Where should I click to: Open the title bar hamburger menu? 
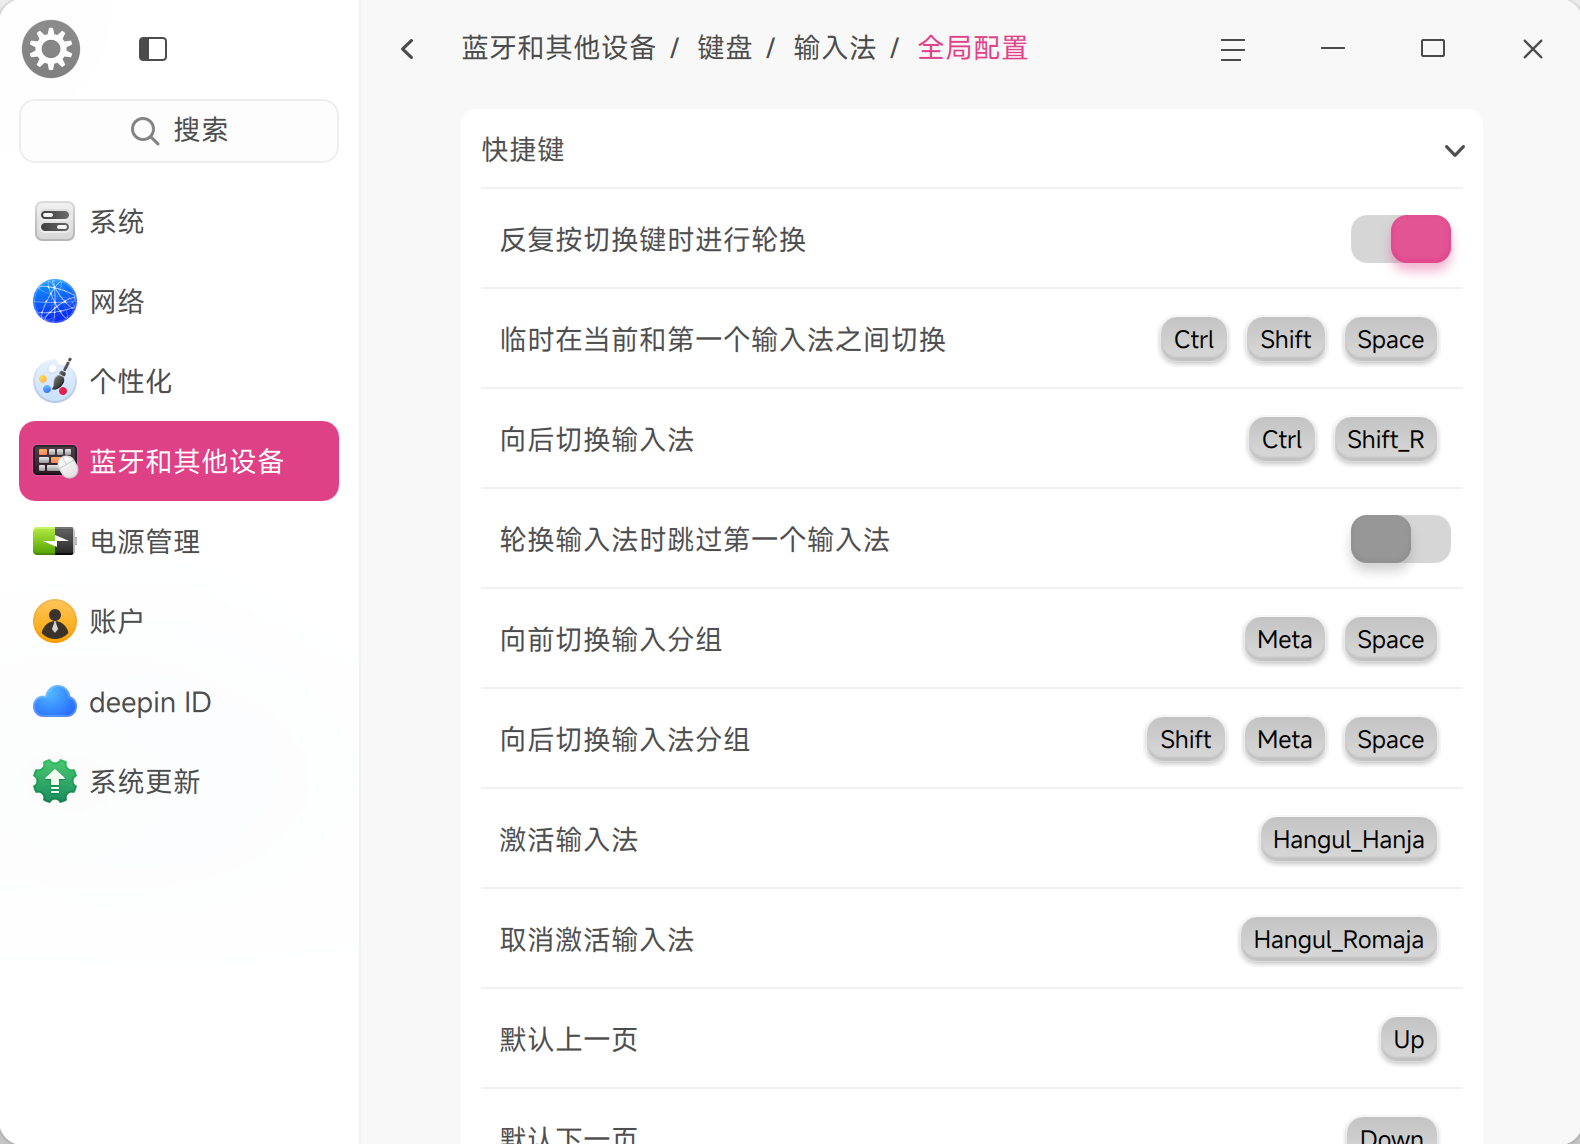click(1232, 49)
